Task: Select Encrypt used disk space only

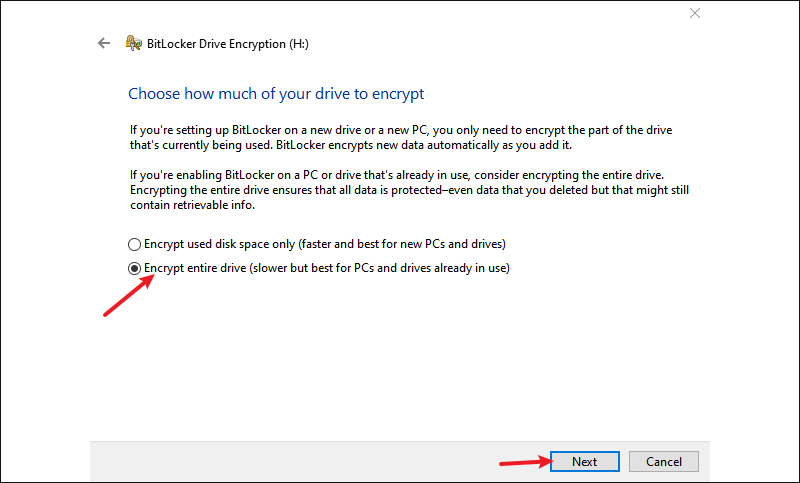Action: coord(317,244)
